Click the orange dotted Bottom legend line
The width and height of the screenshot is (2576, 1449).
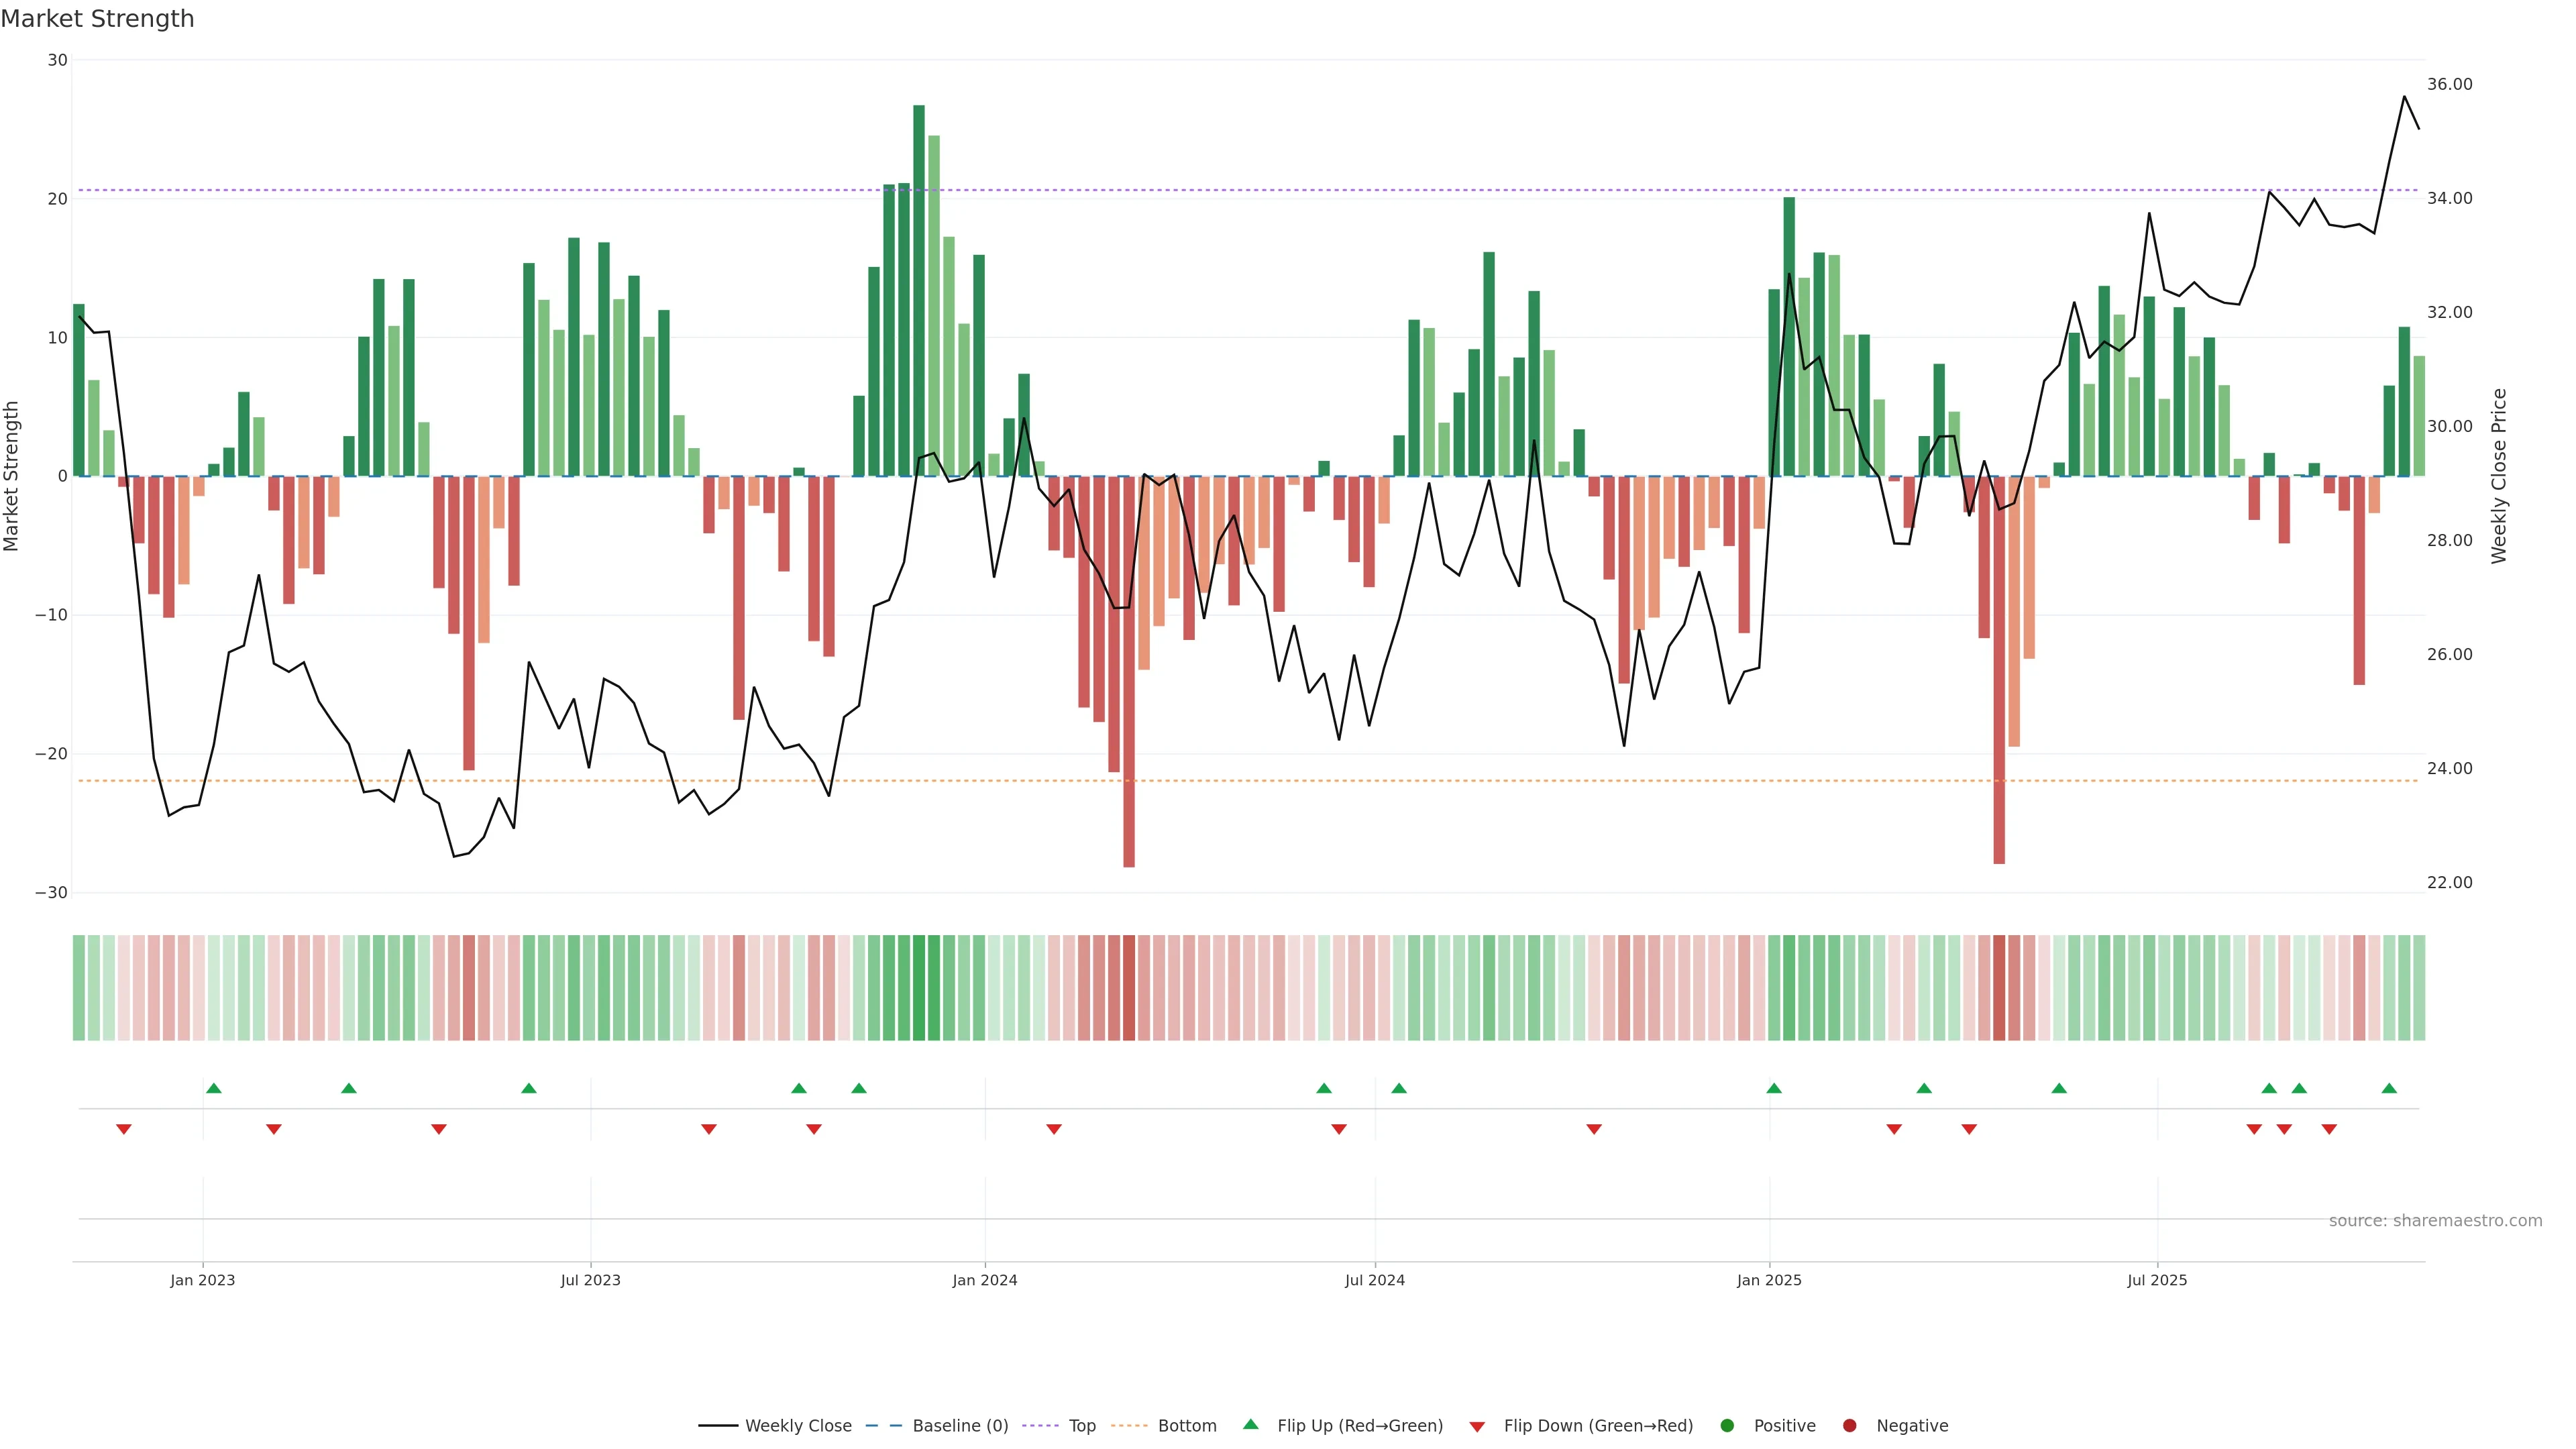[x=1129, y=1425]
